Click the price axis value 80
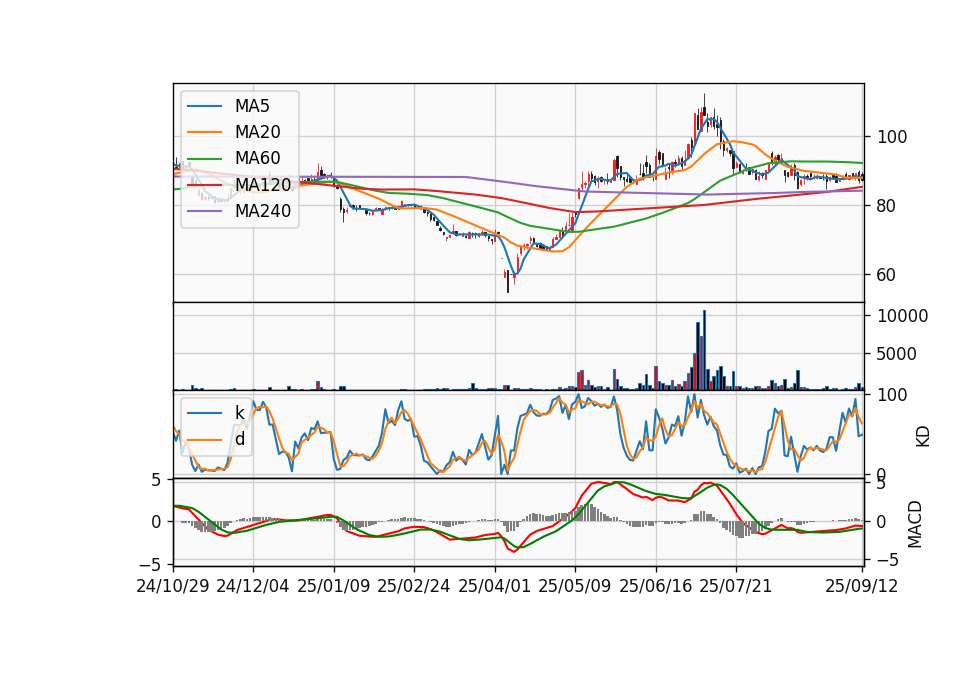 tap(887, 206)
